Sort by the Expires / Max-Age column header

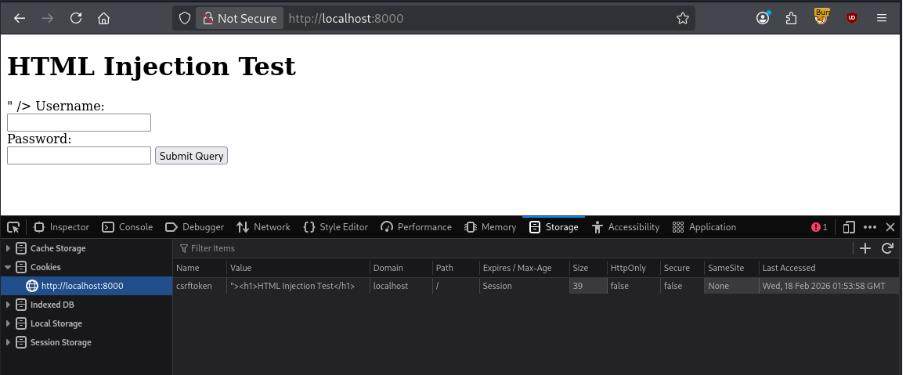(x=524, y=268)
